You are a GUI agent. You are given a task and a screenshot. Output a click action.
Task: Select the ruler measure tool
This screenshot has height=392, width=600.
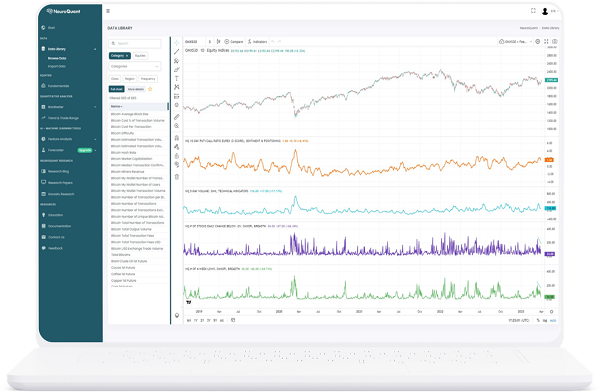coord(177,117)
